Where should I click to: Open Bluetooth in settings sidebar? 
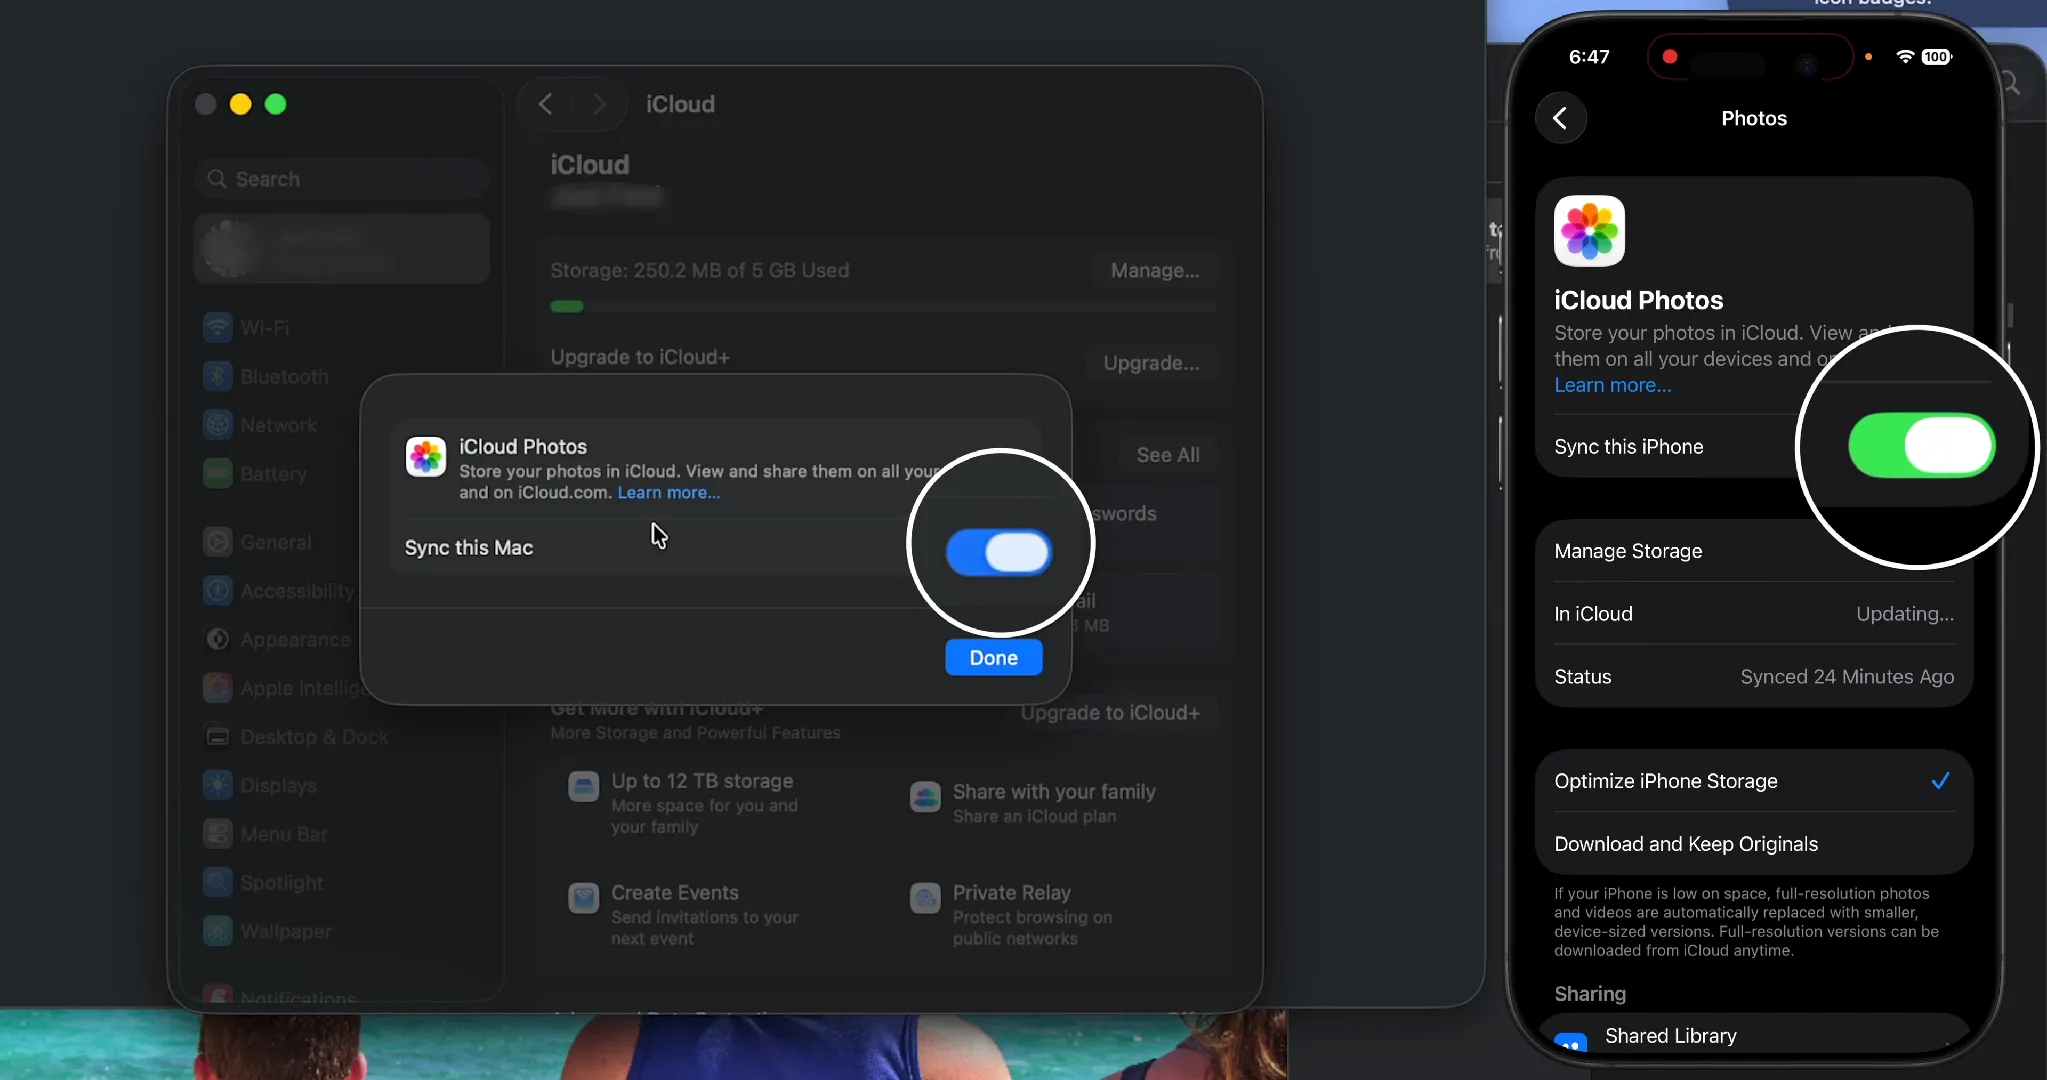pyautogui.click(x=266, y=377)
